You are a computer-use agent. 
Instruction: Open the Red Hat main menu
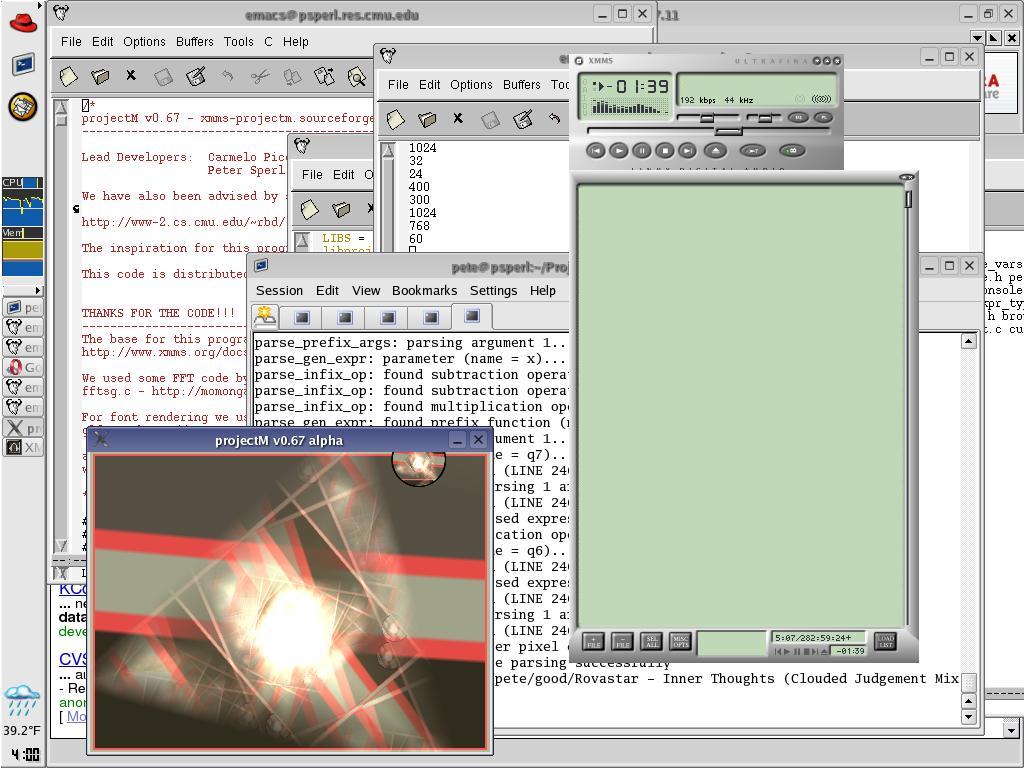22,22
